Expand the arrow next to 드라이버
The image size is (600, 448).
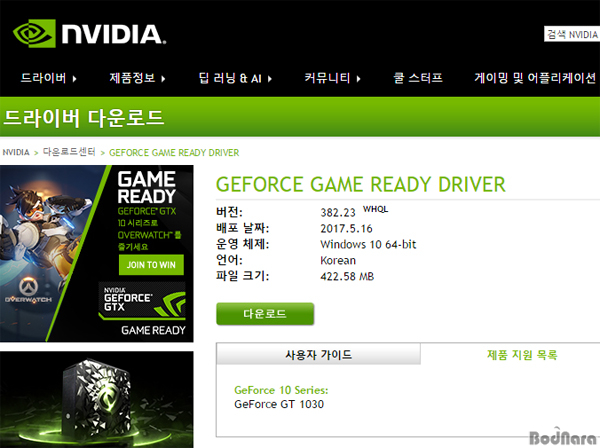75,79
